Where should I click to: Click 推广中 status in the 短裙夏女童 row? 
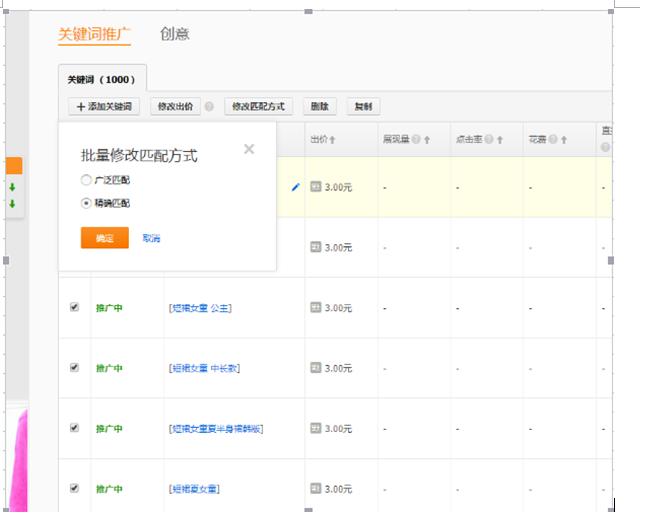[x=109, y=490]
